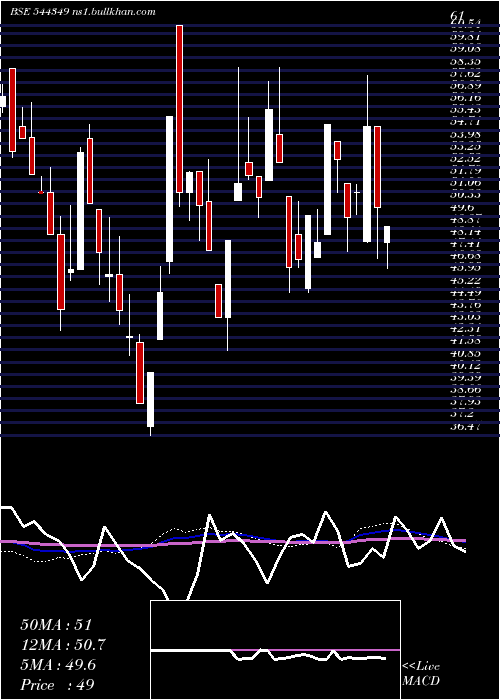Click the <<Live MACD label

click(421, 673)
